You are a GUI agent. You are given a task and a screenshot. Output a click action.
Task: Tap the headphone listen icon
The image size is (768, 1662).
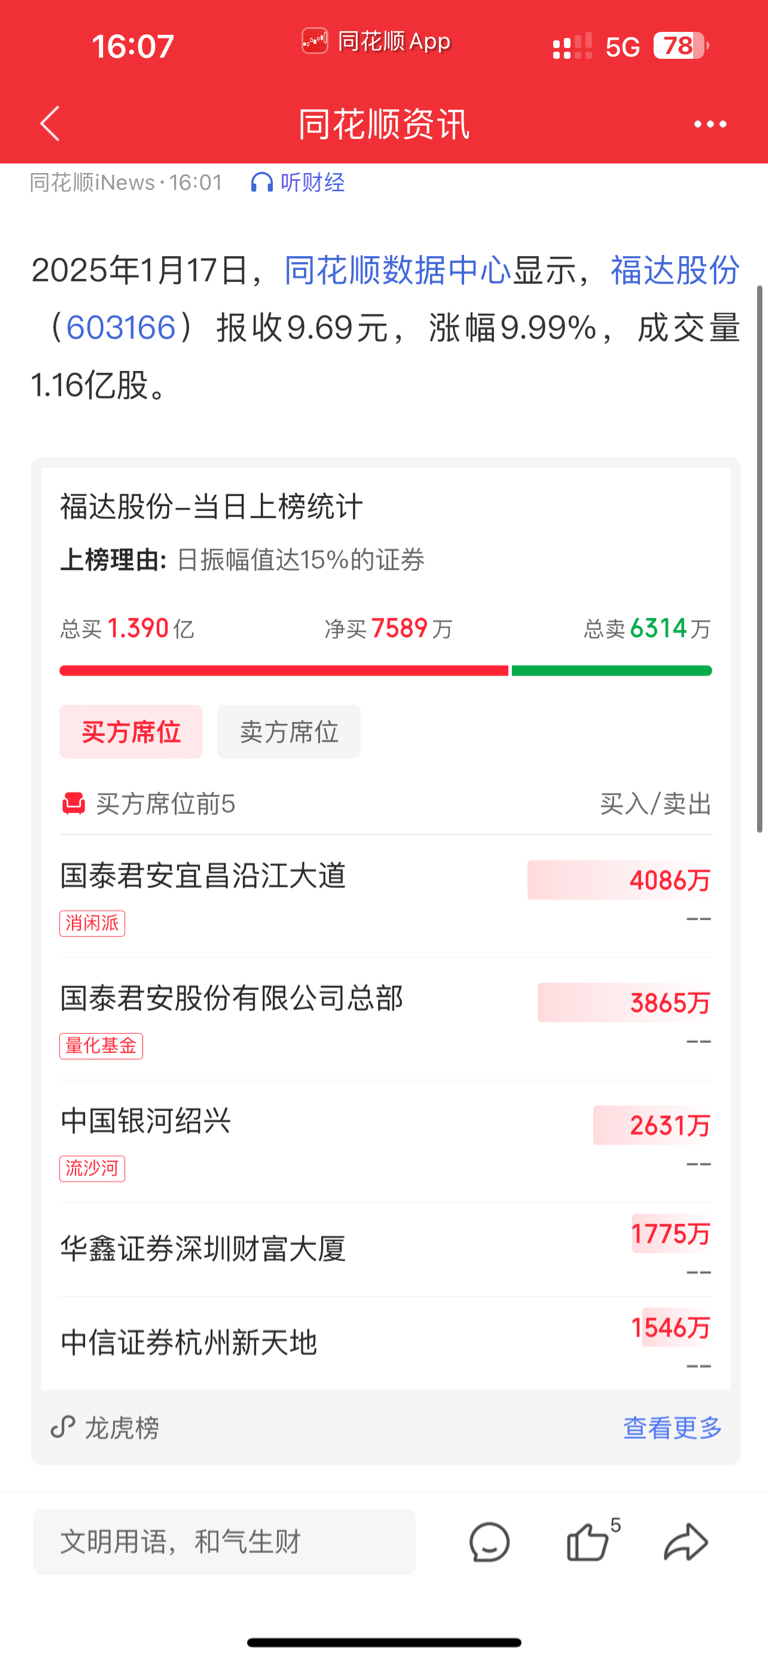[262, 183]
